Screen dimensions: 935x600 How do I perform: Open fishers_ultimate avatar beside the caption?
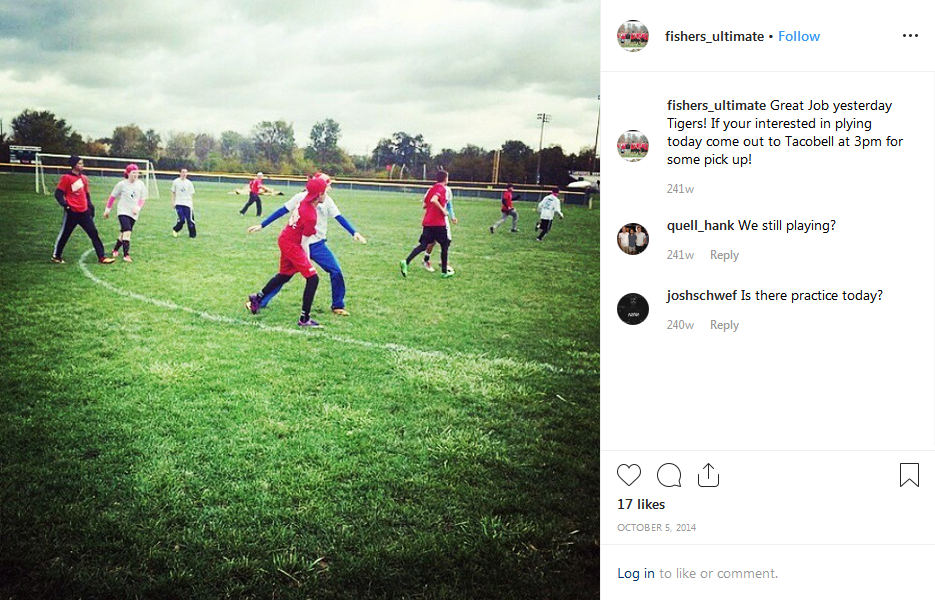click(633, 146)
